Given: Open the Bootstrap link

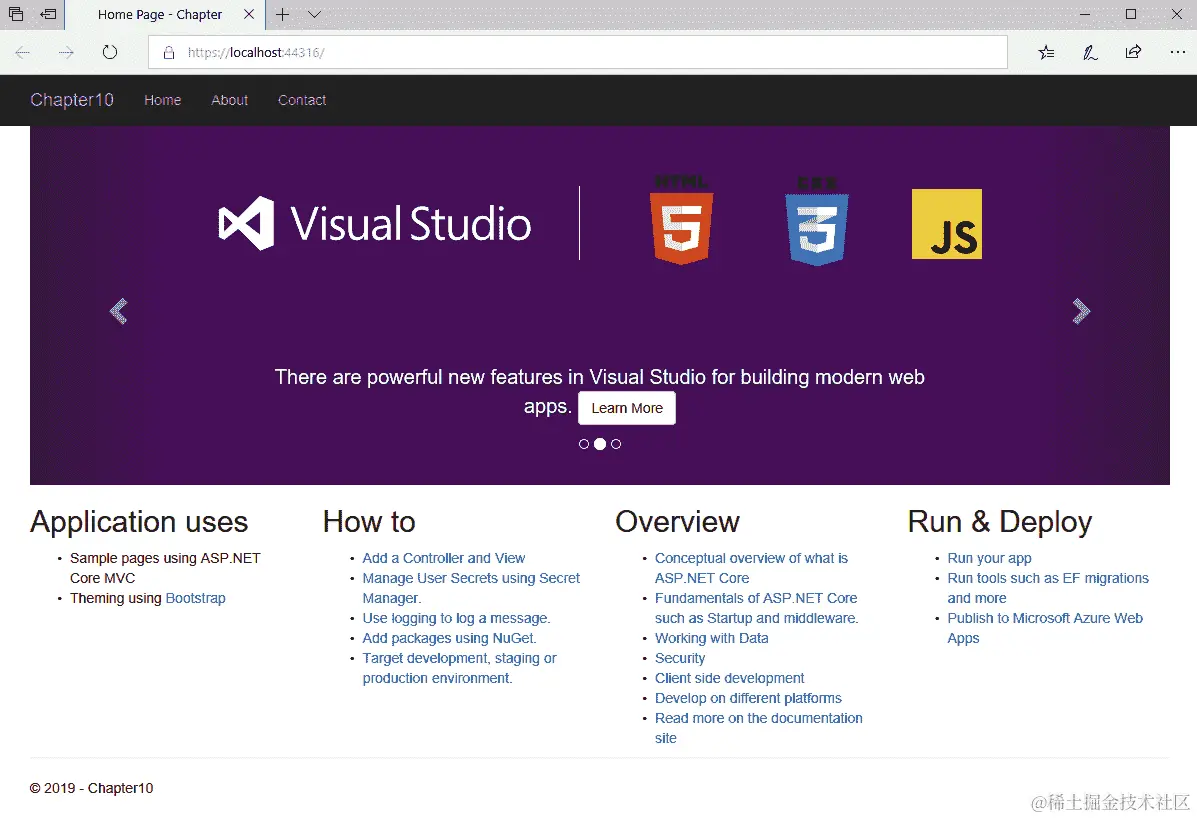Looking at the screenshot, I should [195, 598].
